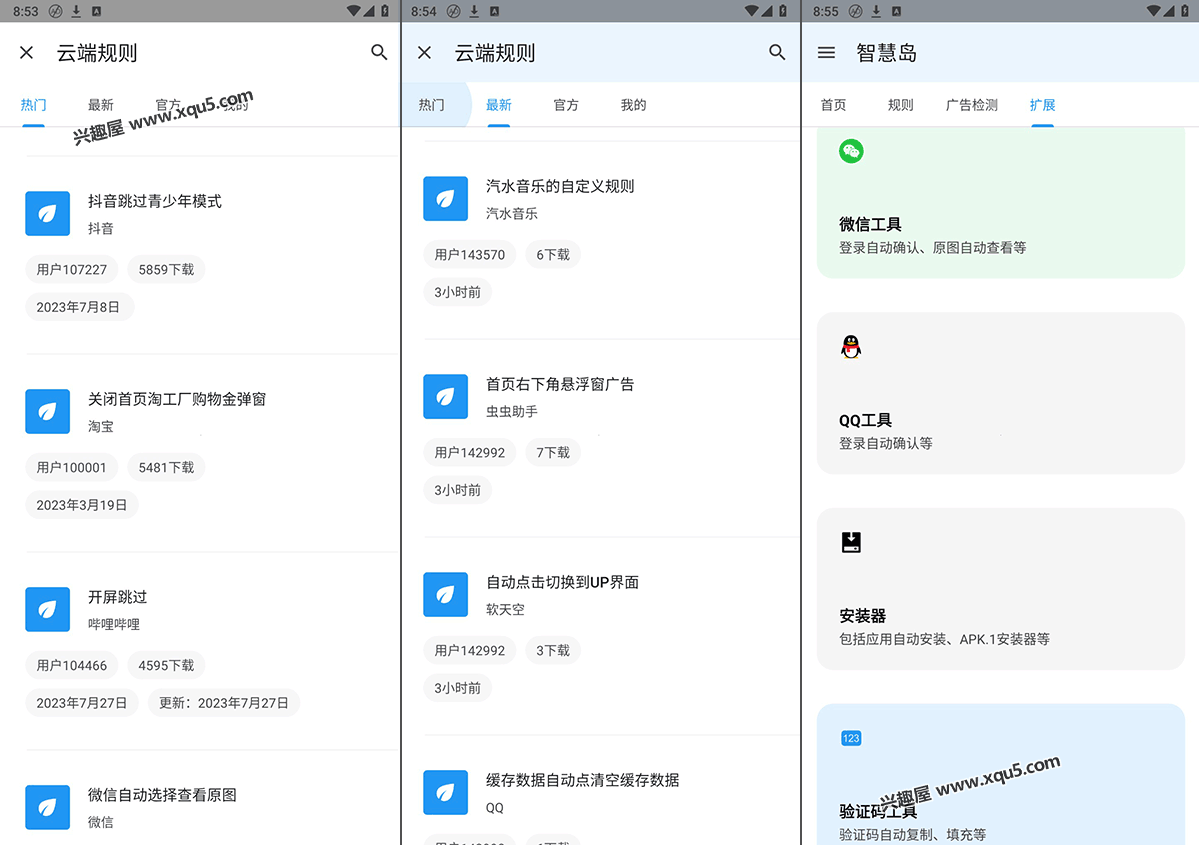Select 热门 tab in second screen
1199x845 pixels.
[431, 105]
